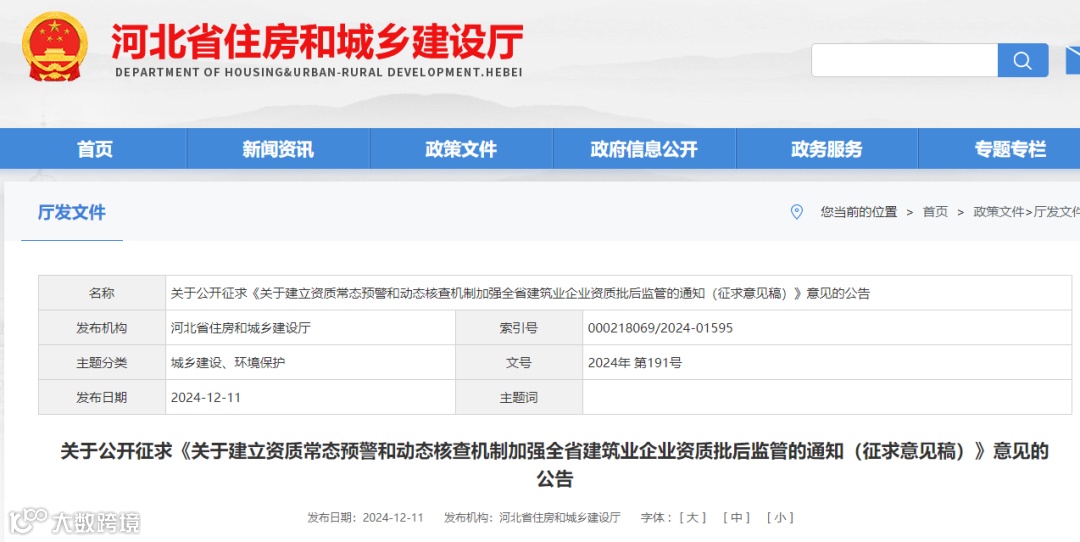Follow the breadcrumb 政策文件 link
1080x542 pixels.
coord(999,212)
